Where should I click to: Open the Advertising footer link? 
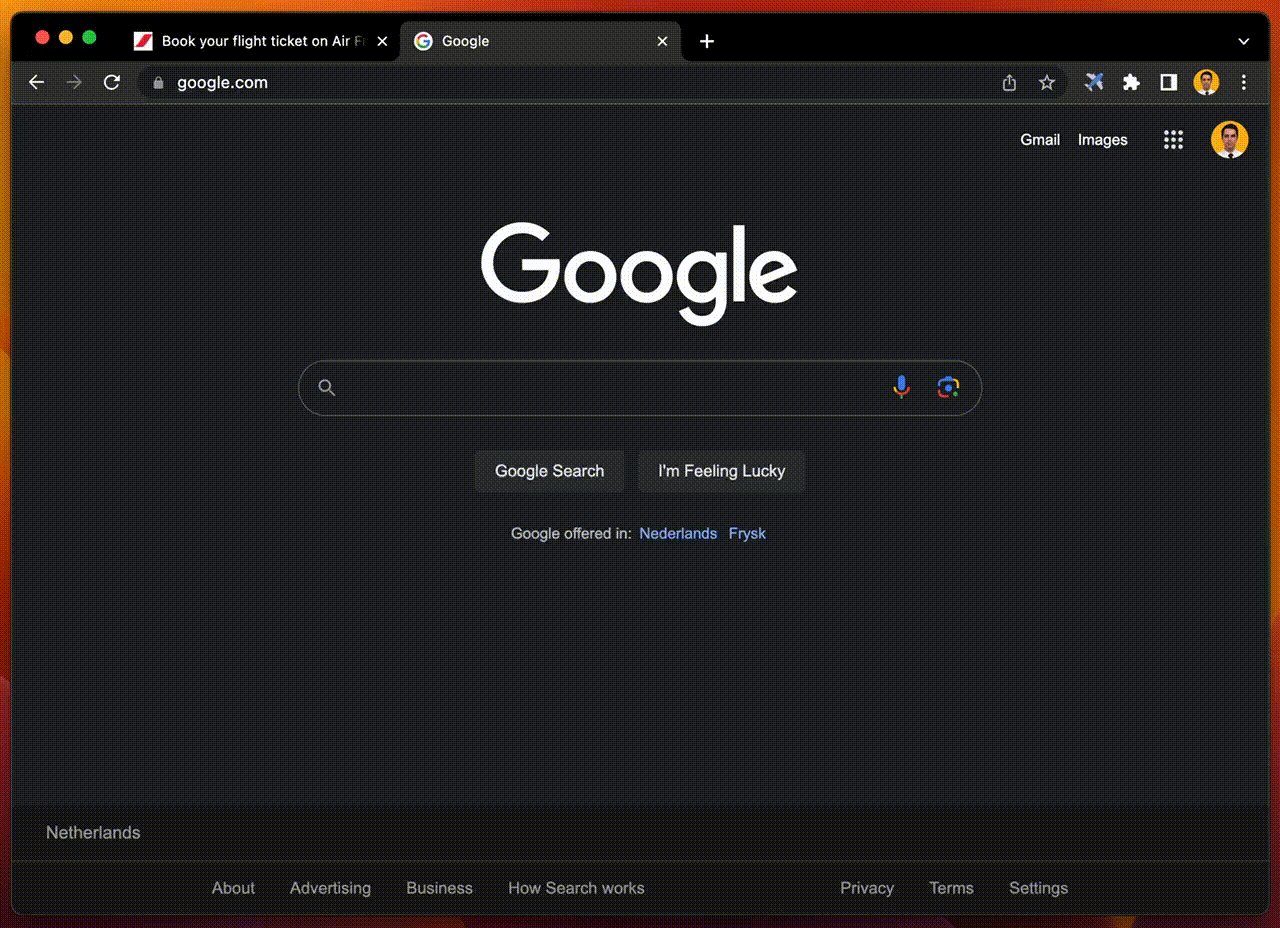click(330, 888)
